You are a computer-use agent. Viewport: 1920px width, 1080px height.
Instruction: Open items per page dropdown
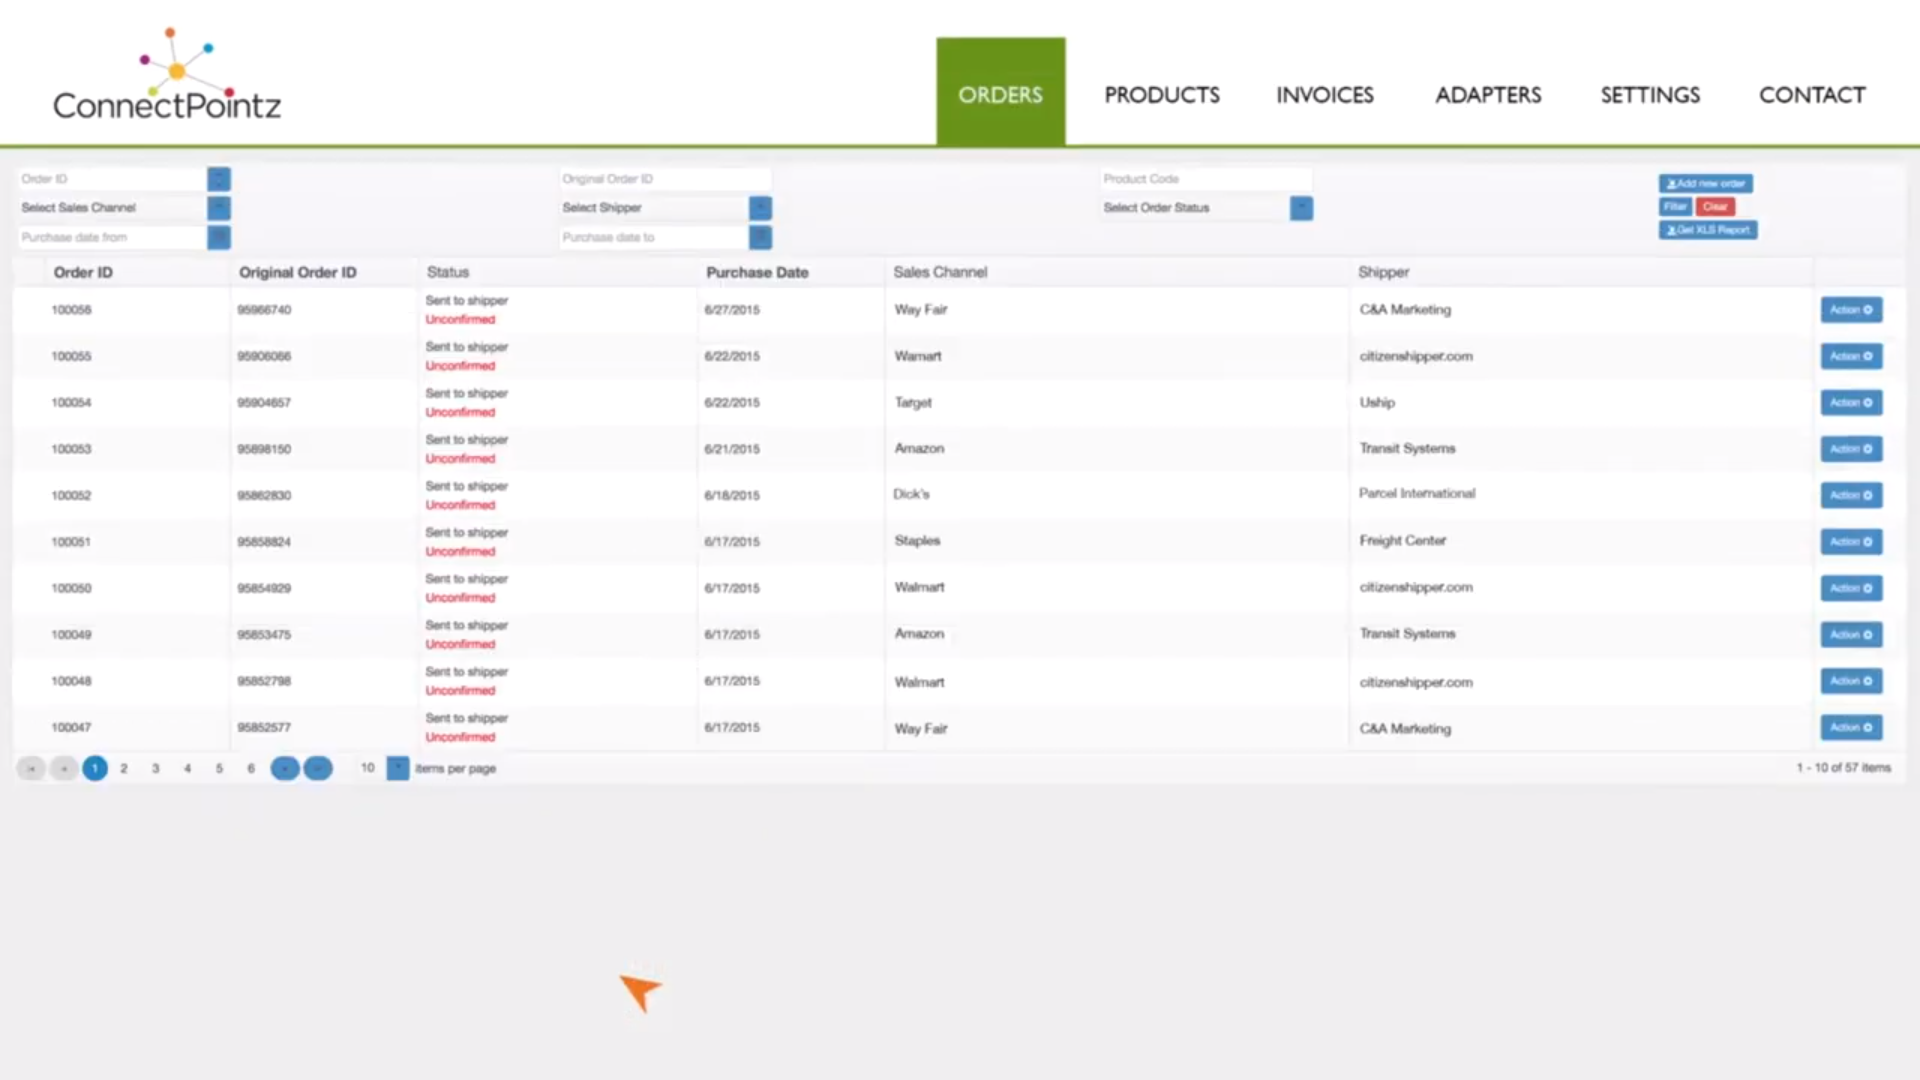[x=398, y=768]
